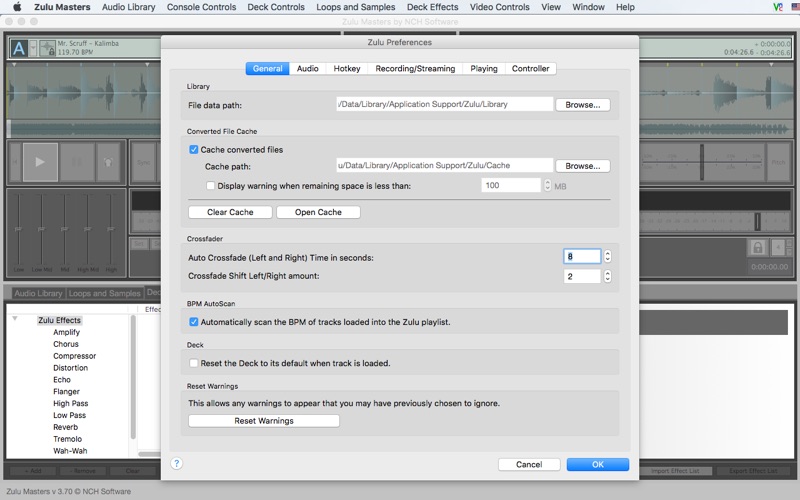Select the Wah-Wah effect in the list

pos(70,451)
